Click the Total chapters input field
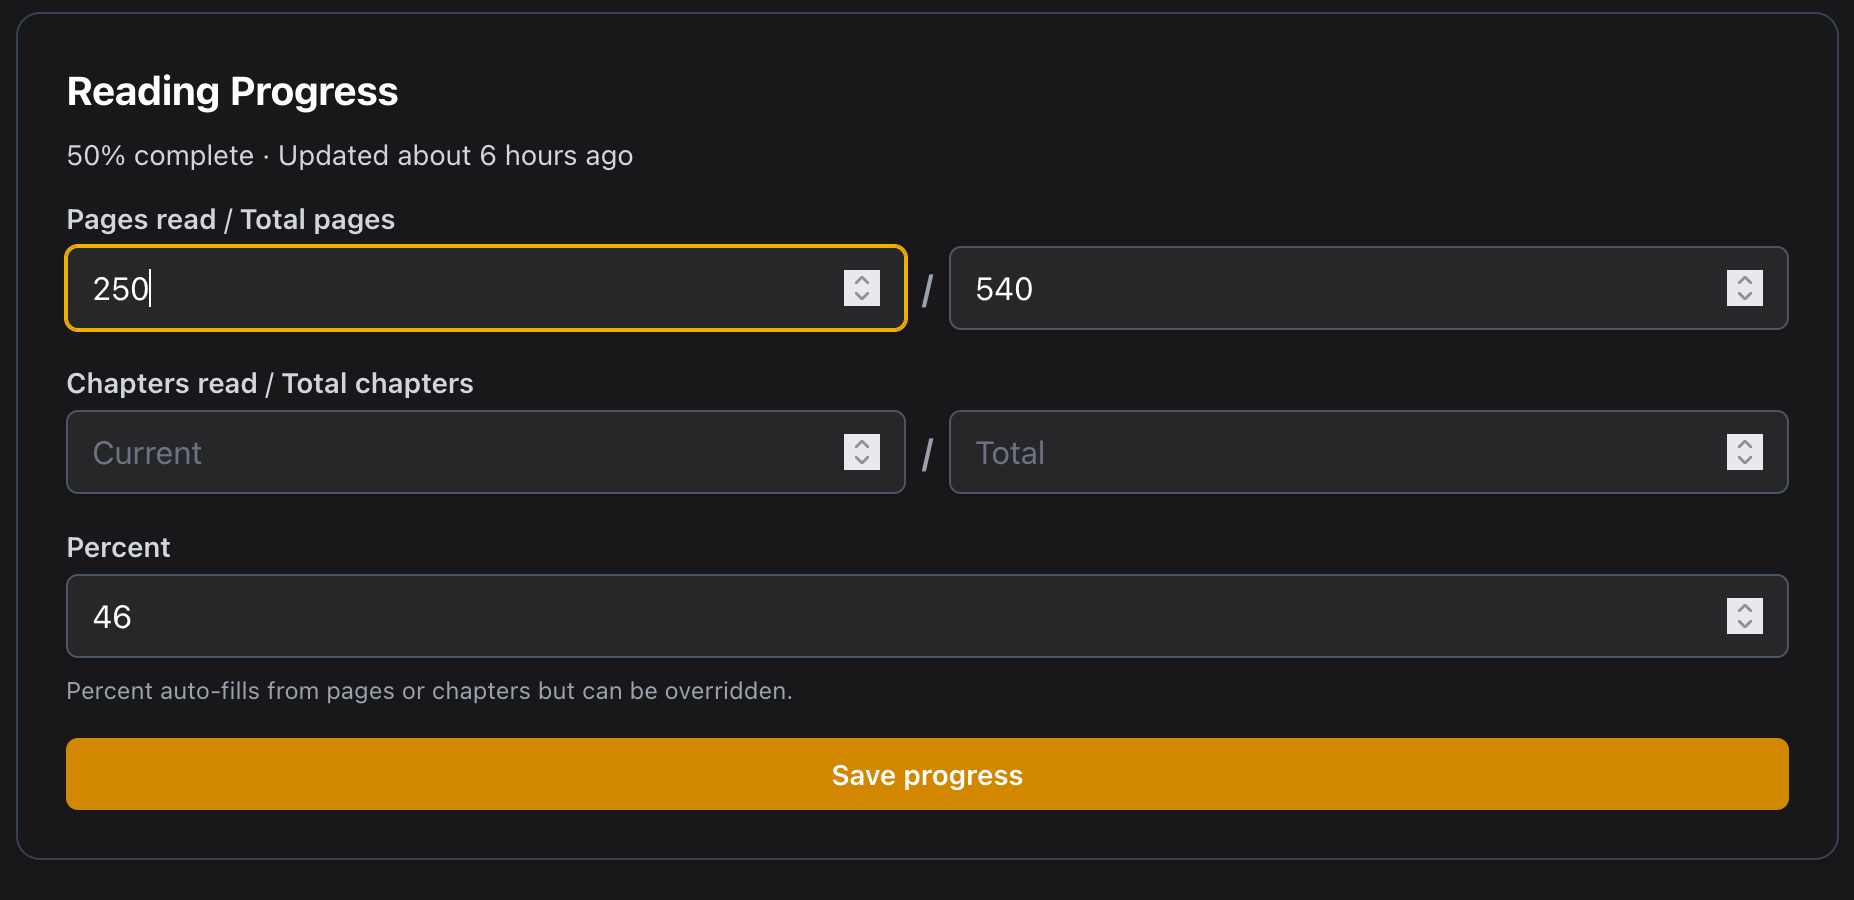This screenshot has height=900, width=1854. [1330, 453]
